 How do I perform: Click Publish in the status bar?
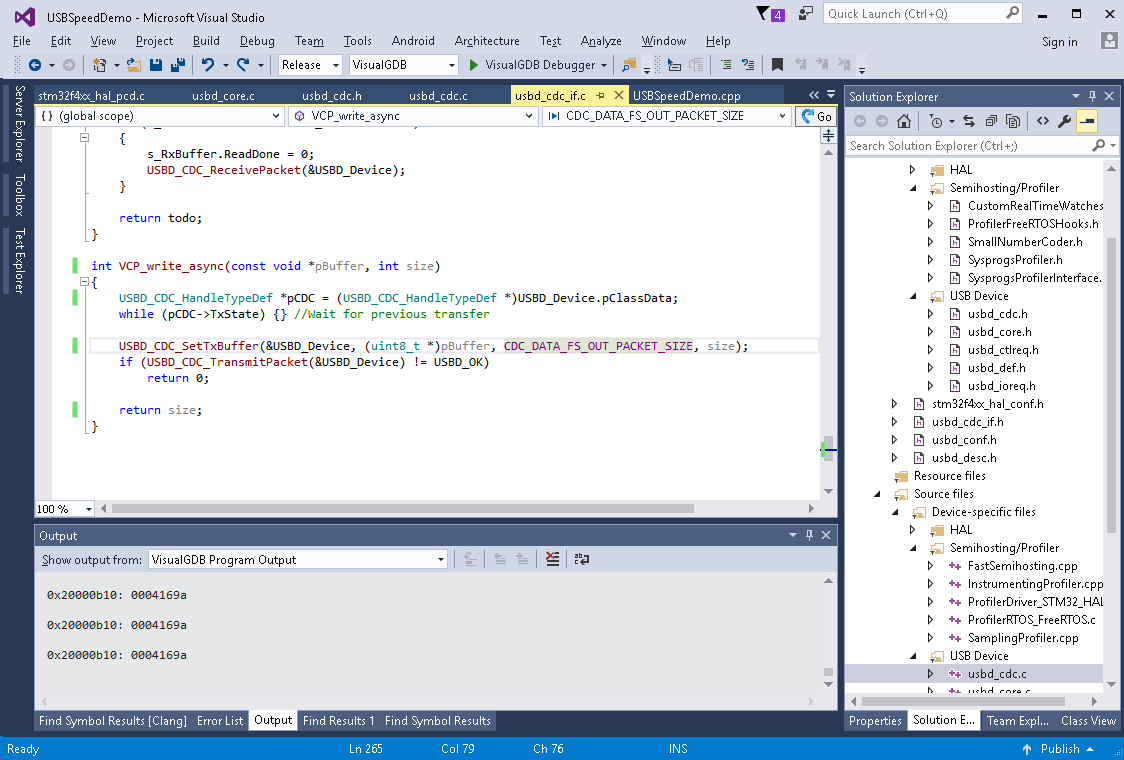1059,749
